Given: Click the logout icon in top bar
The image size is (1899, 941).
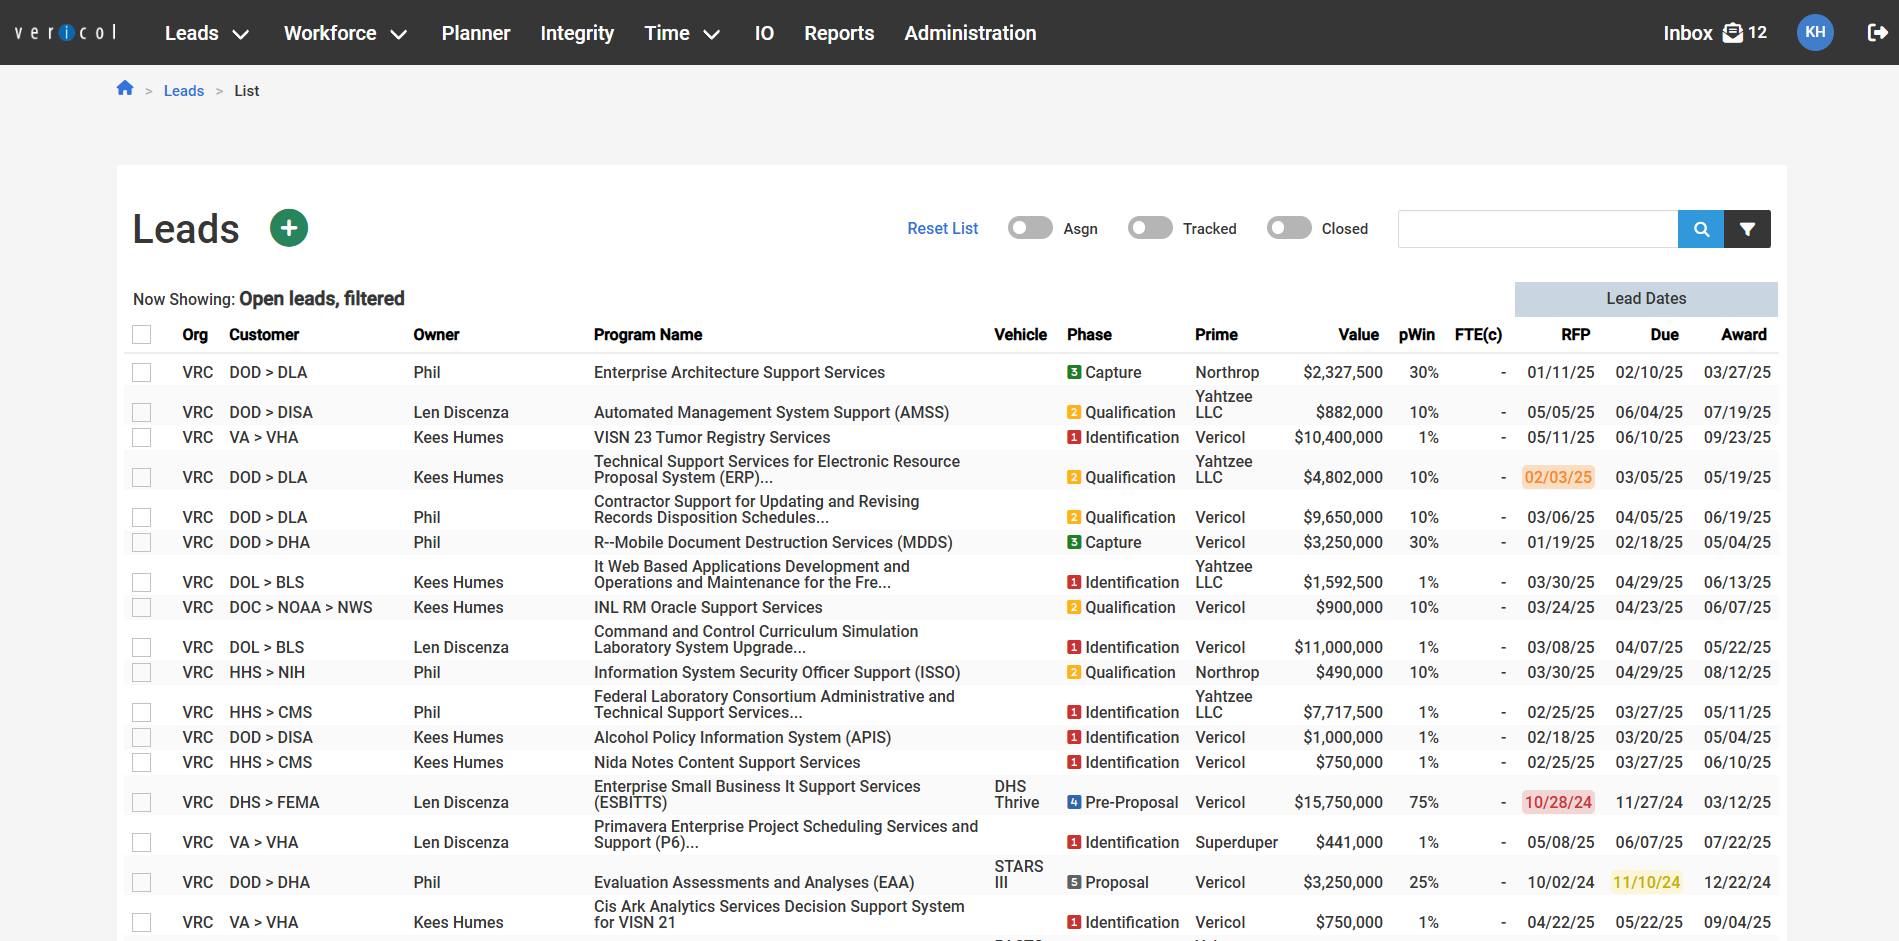Looking at the screenshot, I should [1877, 33].
